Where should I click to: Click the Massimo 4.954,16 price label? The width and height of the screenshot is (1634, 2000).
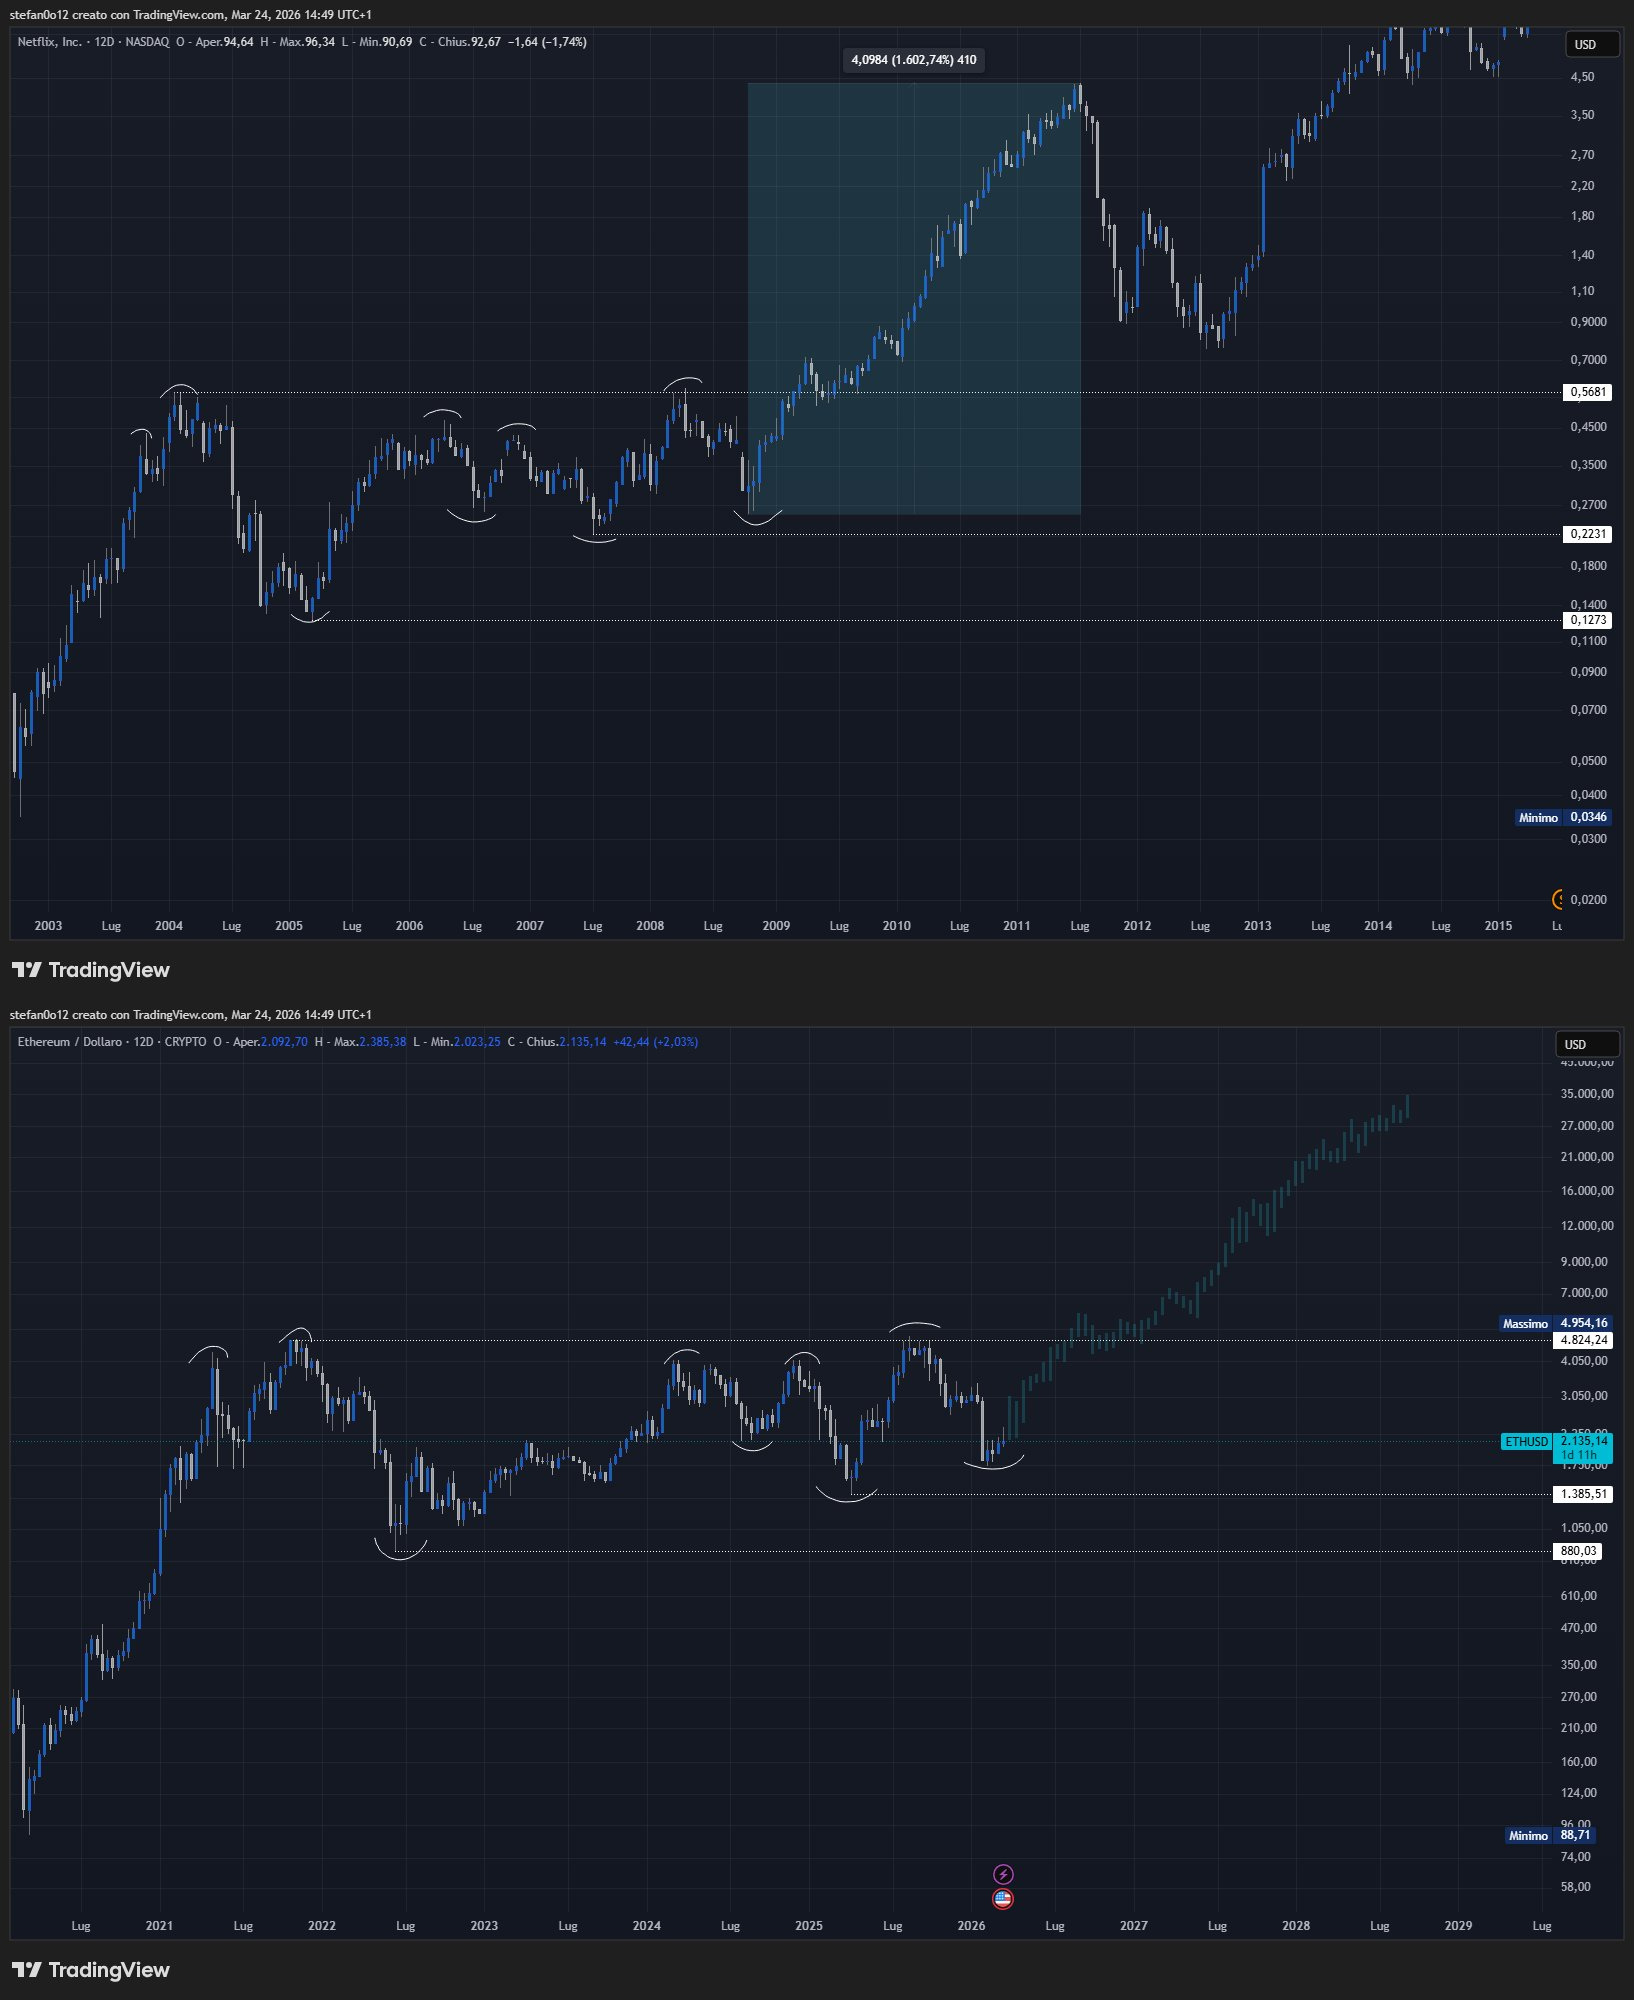click(x=1555, y=1323)
